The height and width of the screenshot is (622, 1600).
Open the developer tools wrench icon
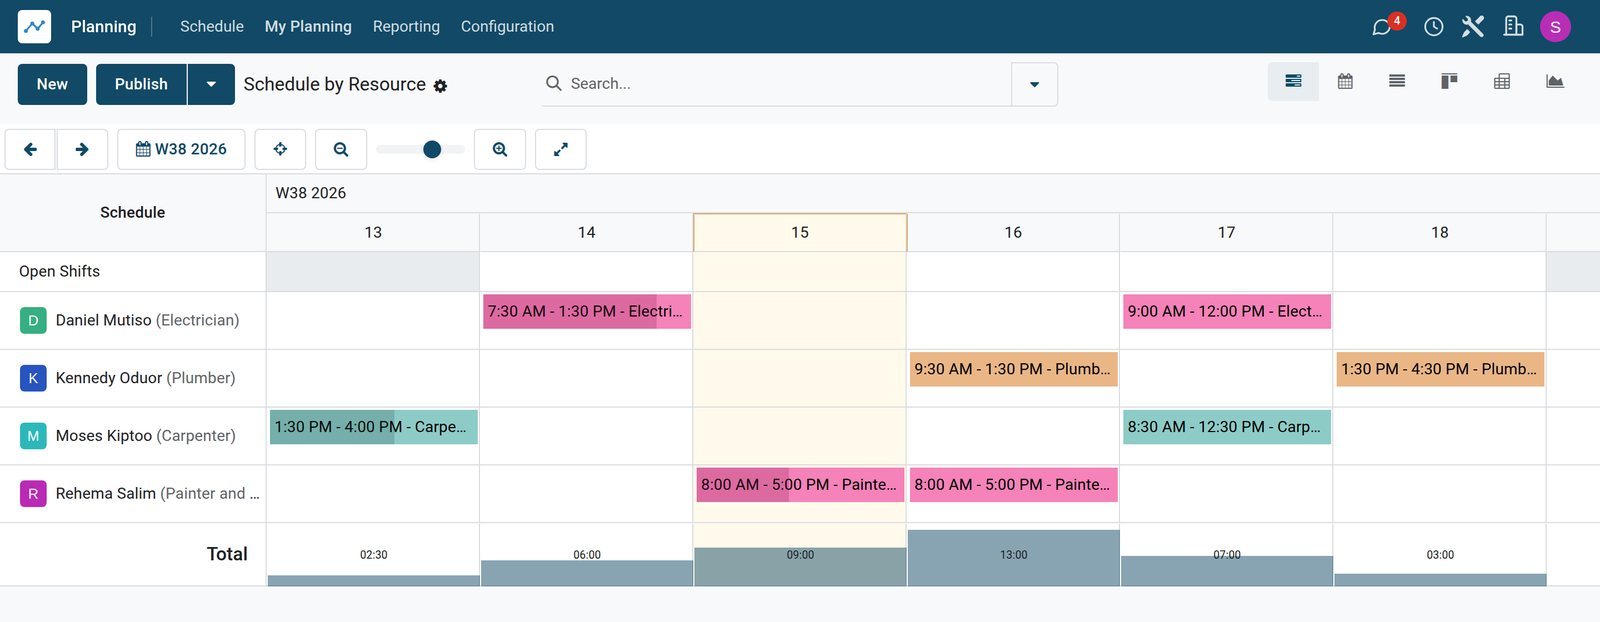tap(1473, 27)
